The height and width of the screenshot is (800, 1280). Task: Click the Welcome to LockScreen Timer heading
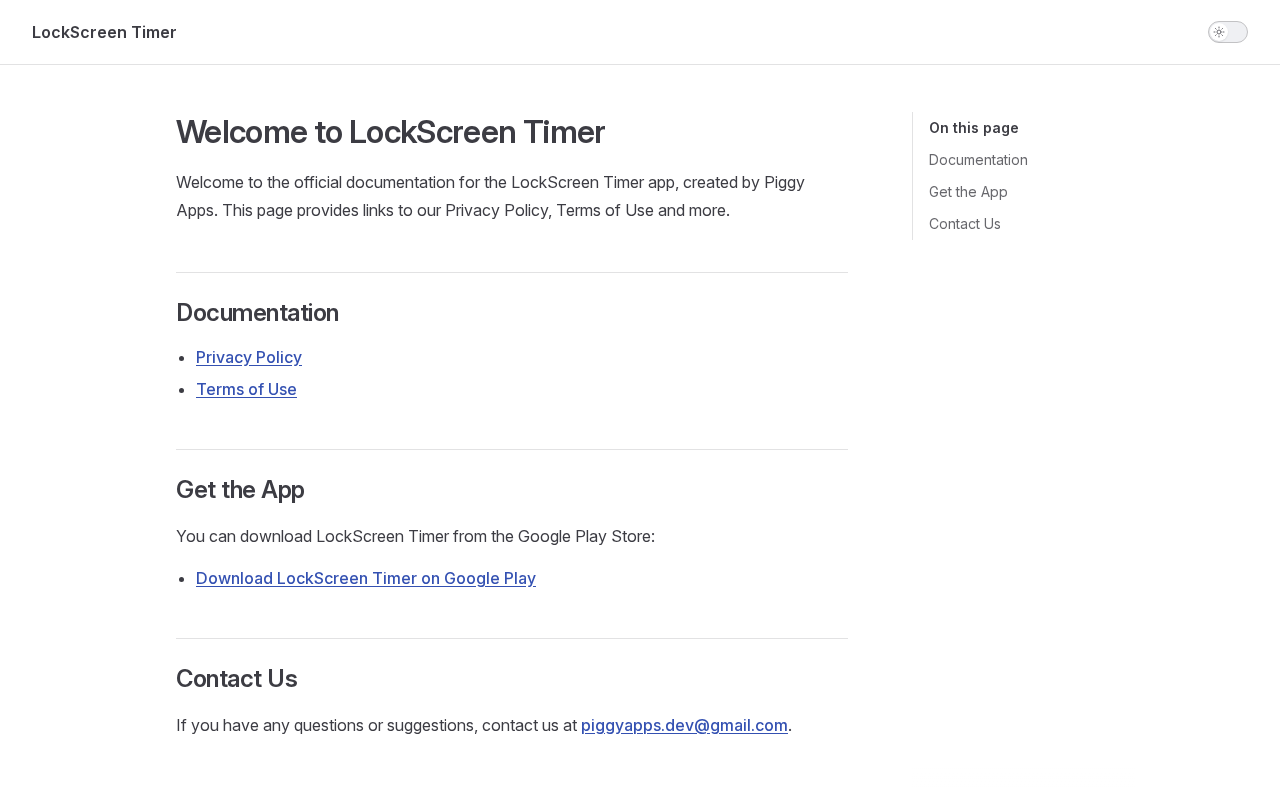click(x=390, y=132)
